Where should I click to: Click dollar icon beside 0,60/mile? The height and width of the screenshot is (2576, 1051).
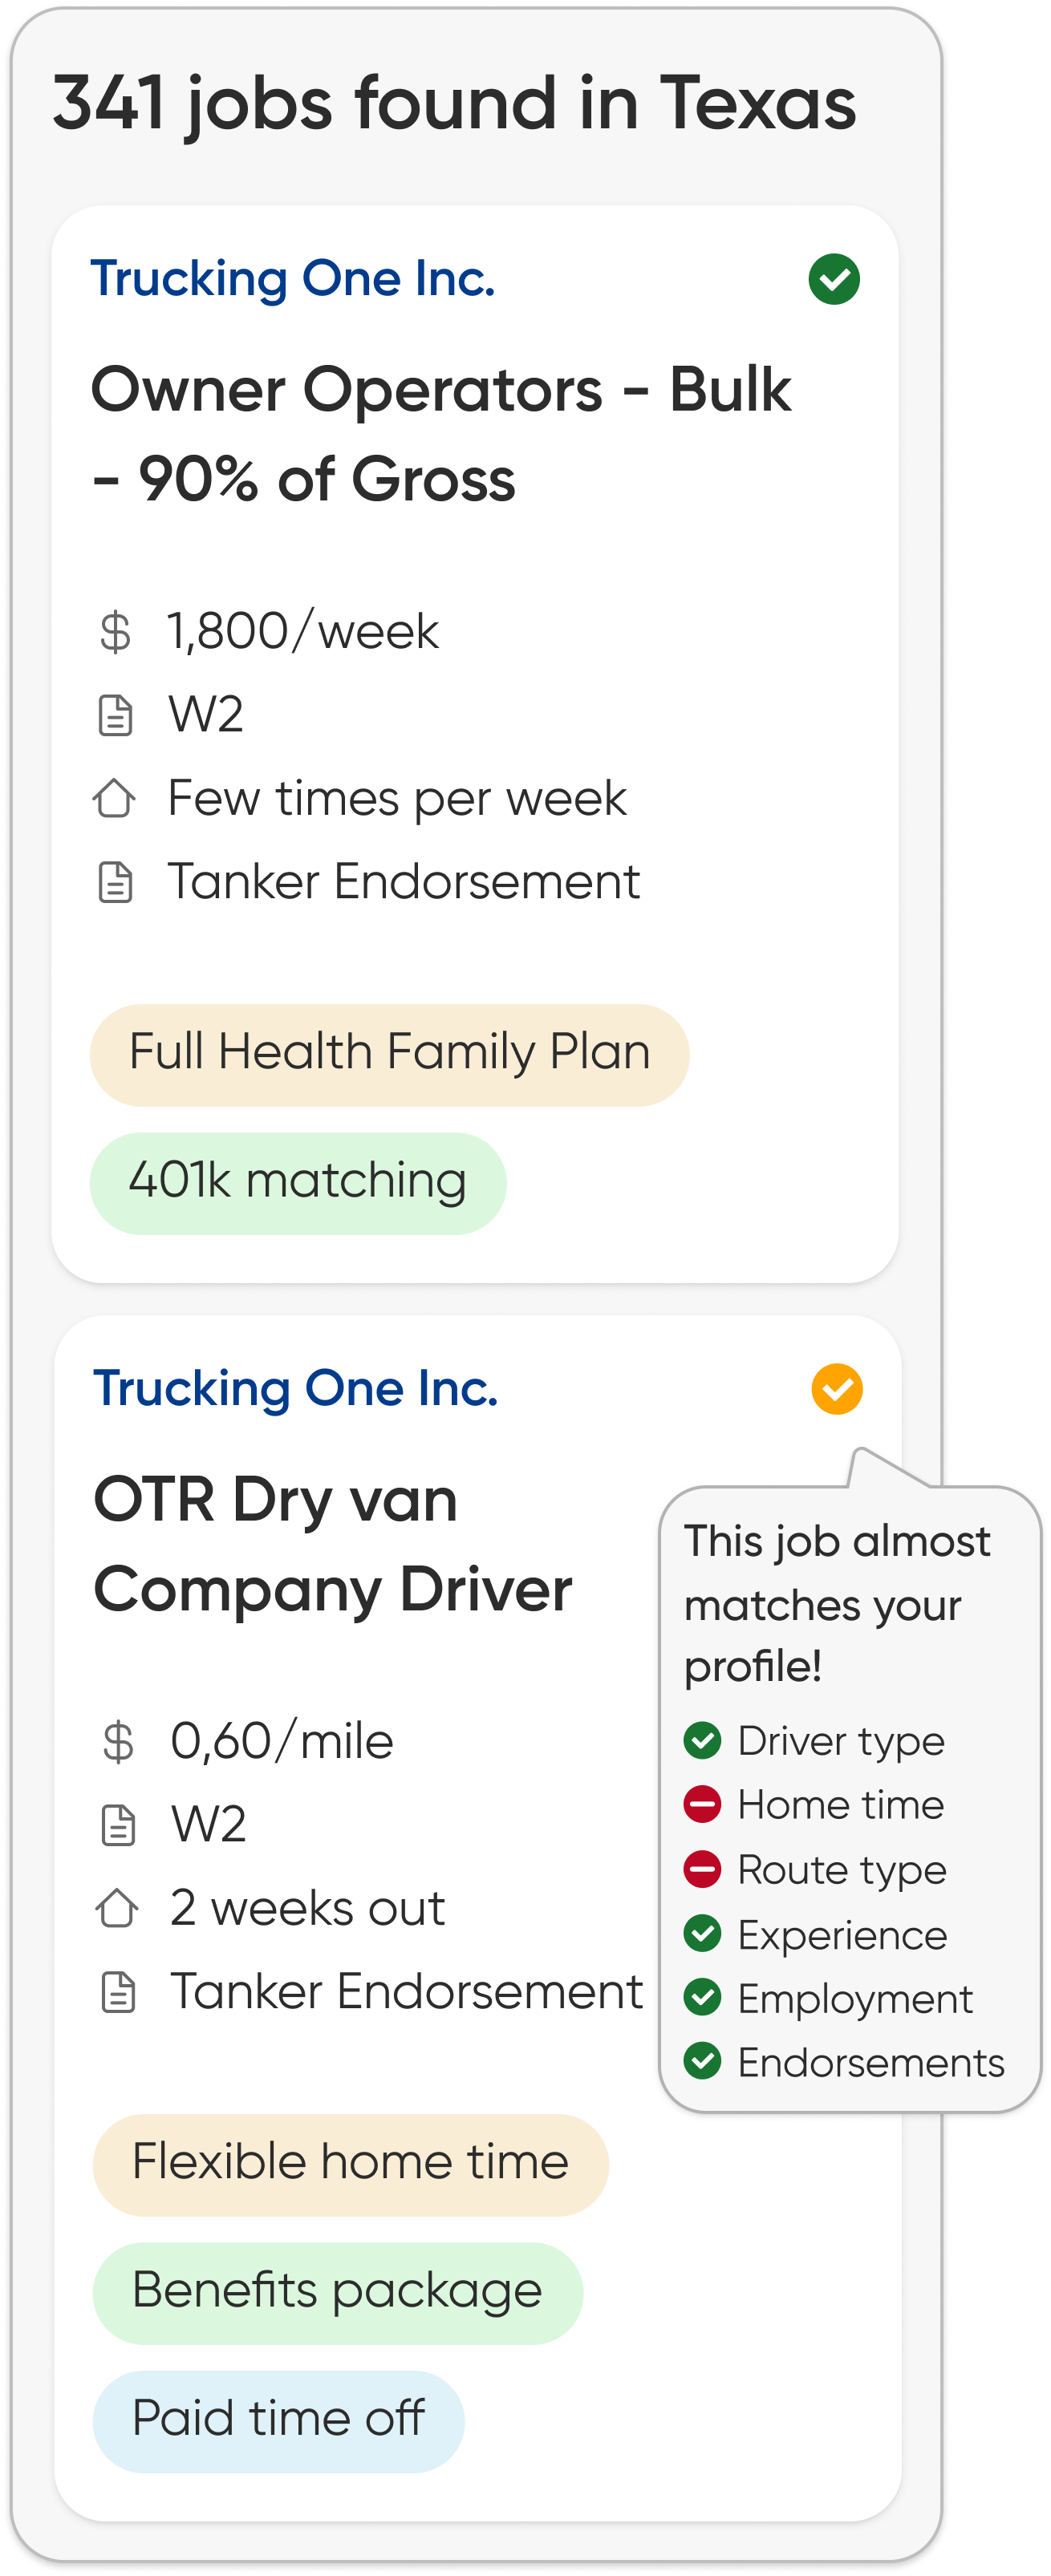[118, 1742]
